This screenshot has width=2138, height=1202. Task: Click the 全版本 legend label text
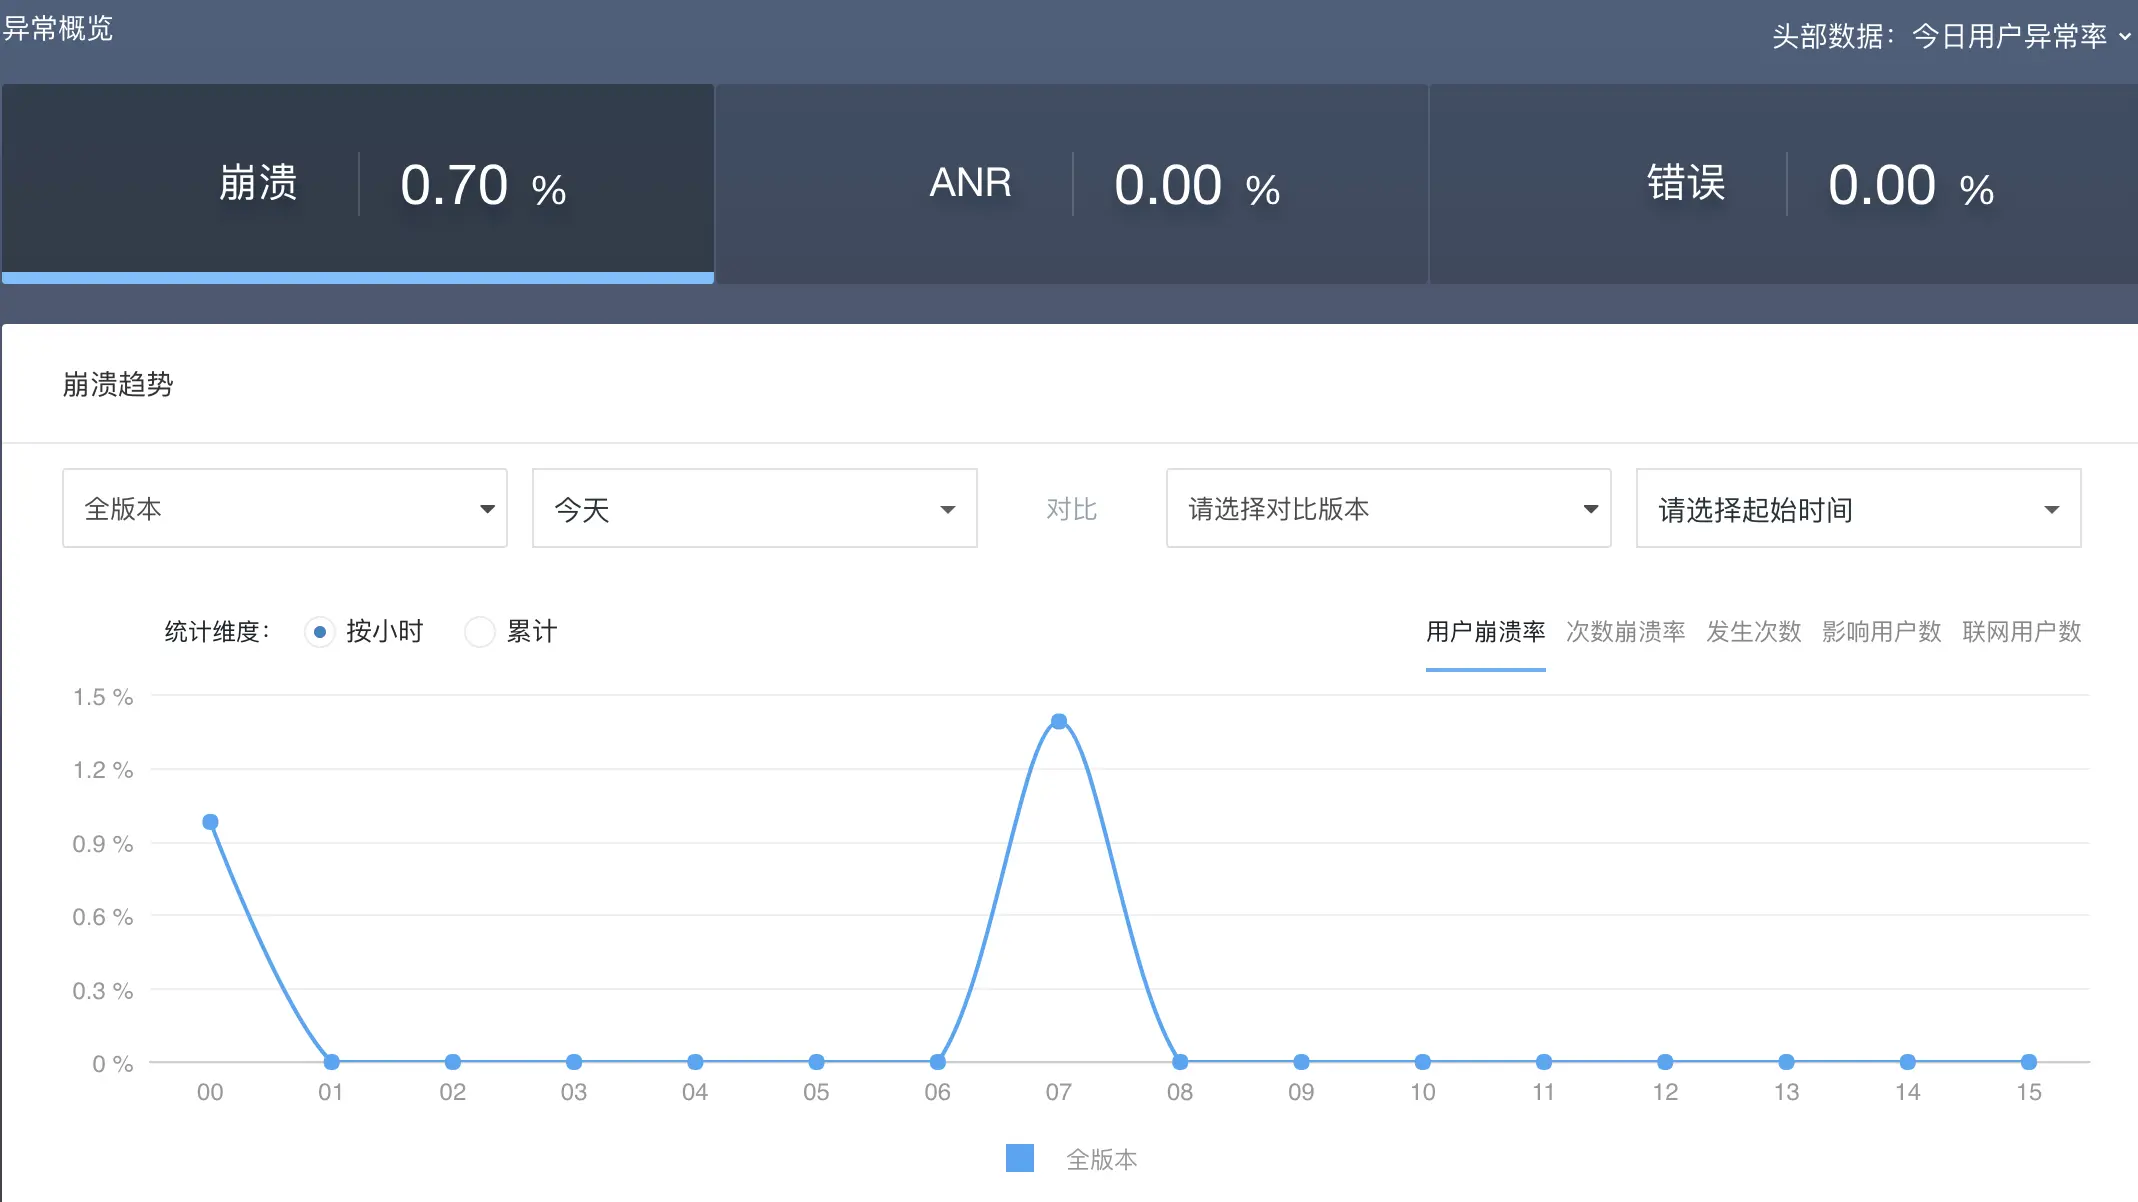pos(1101,1159)
